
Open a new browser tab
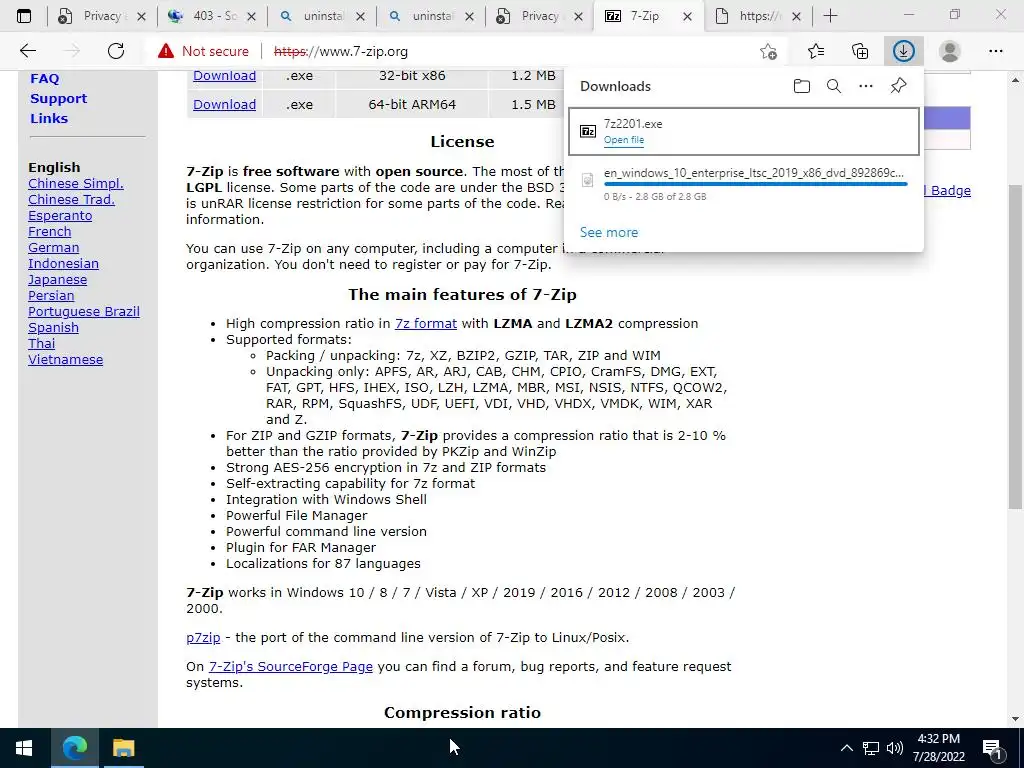pos(830,16)
